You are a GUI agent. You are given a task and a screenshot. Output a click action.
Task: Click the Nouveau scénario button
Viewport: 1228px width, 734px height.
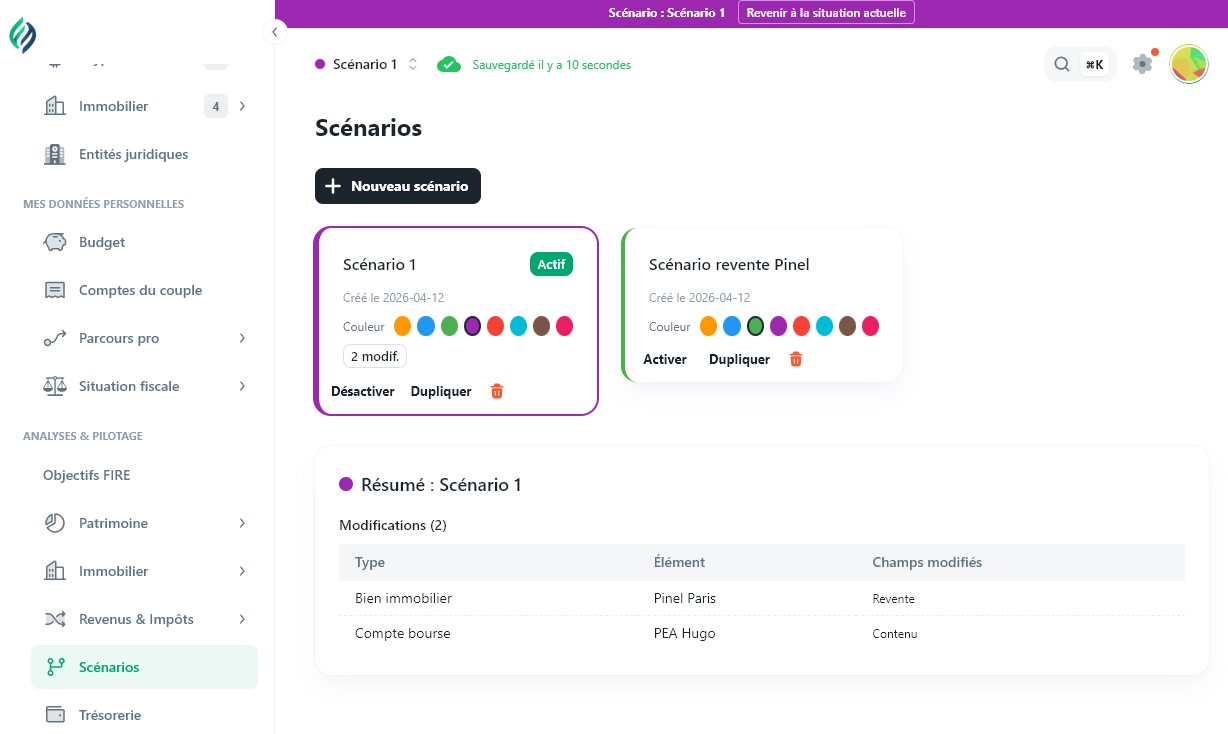click(x=398, y=186)
